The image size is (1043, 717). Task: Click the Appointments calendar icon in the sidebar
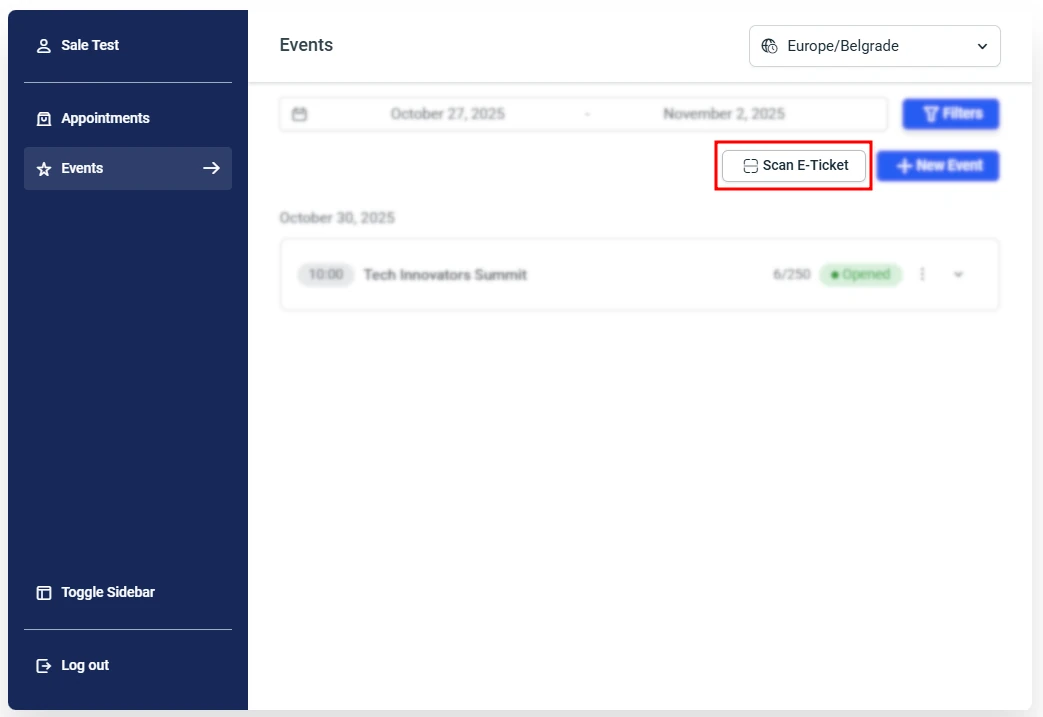(43, 118)
